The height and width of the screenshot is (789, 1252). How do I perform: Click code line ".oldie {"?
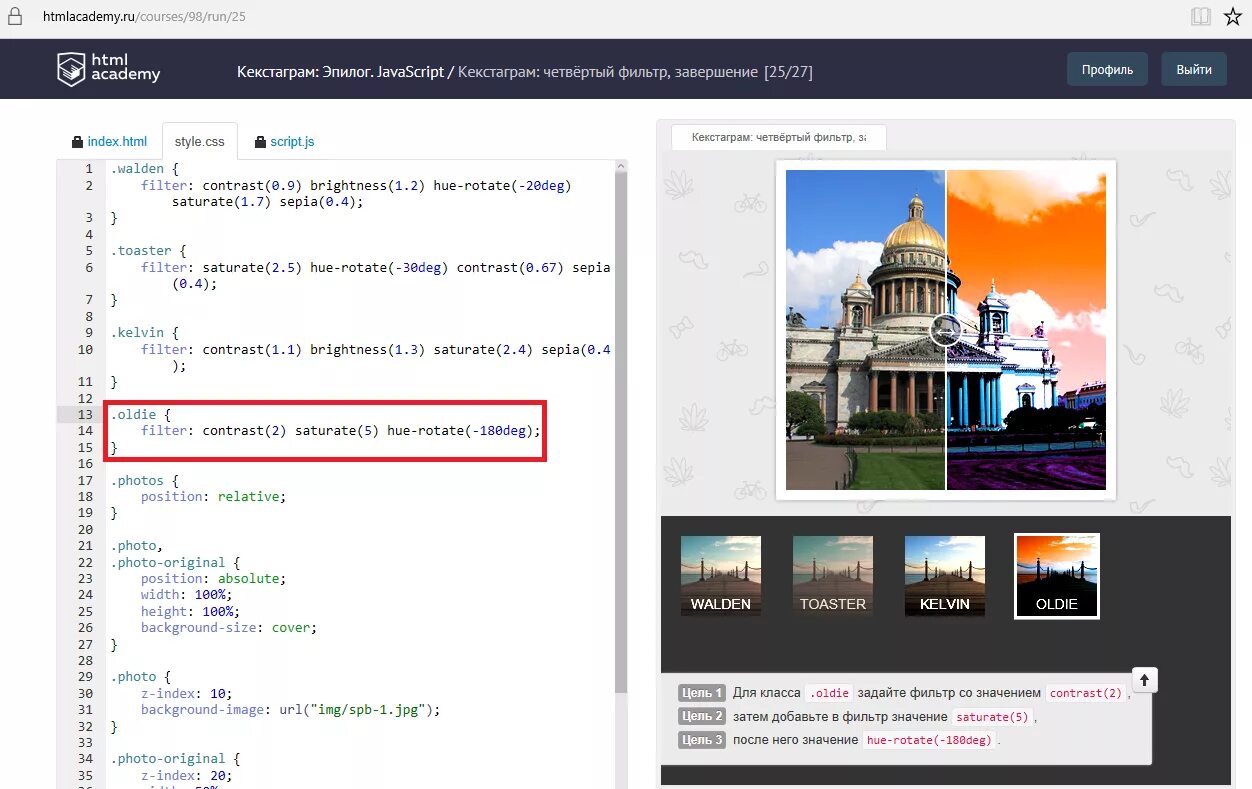(x=141, y=414)
